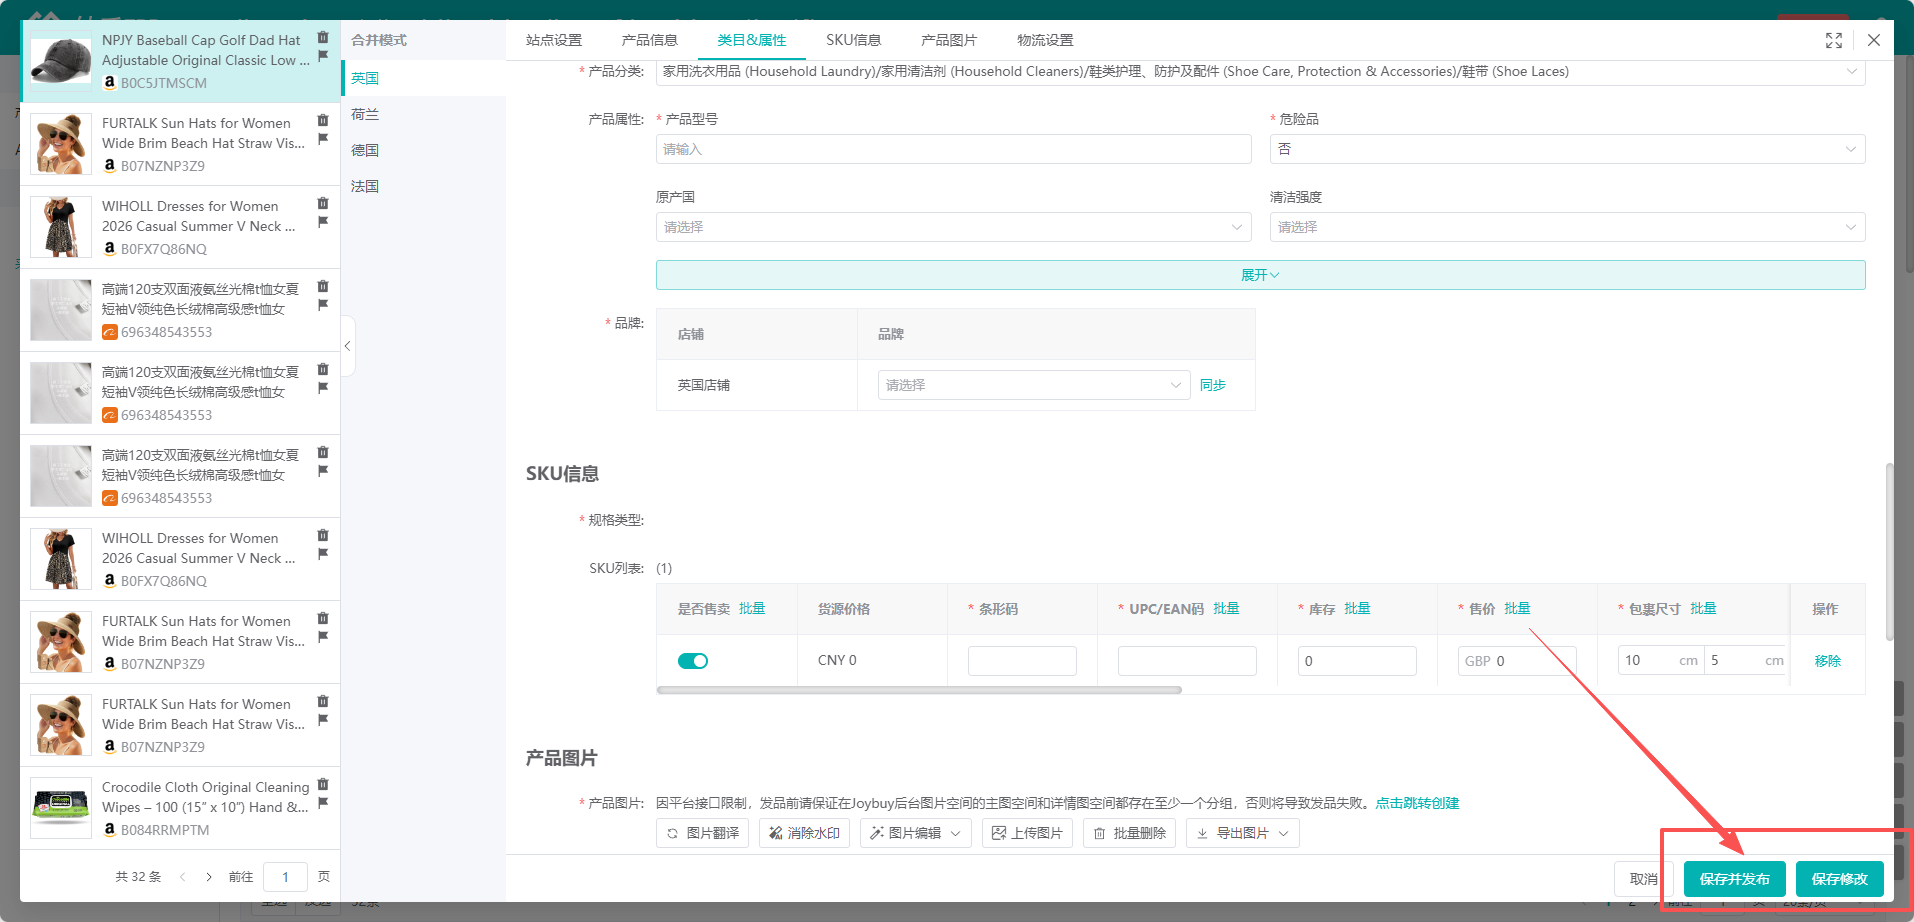Open the 英国店铺 brand select dropdown
1914x922 pixels.
click(x=1033, y=385)
